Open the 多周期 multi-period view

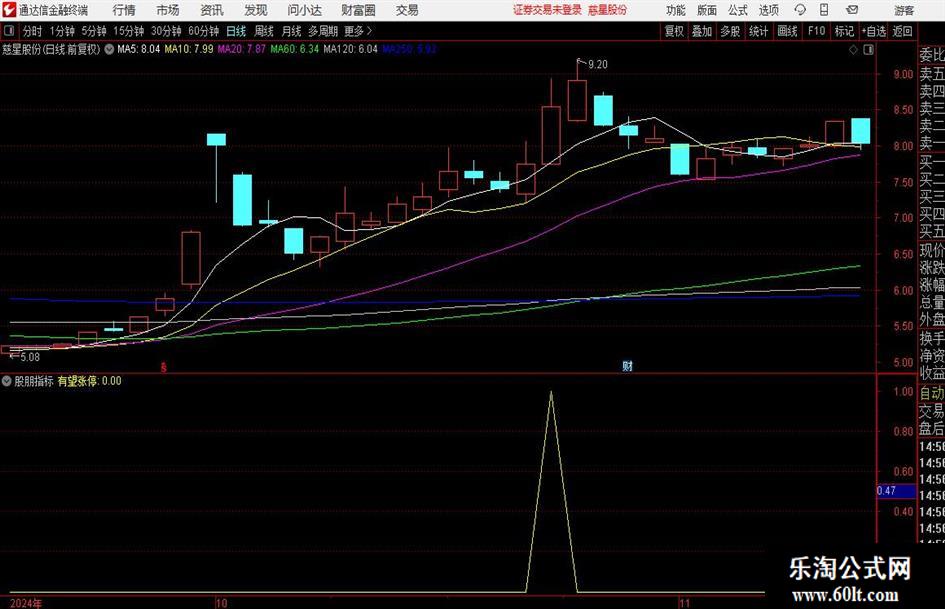pyautogui.click(x=322, y=31)
